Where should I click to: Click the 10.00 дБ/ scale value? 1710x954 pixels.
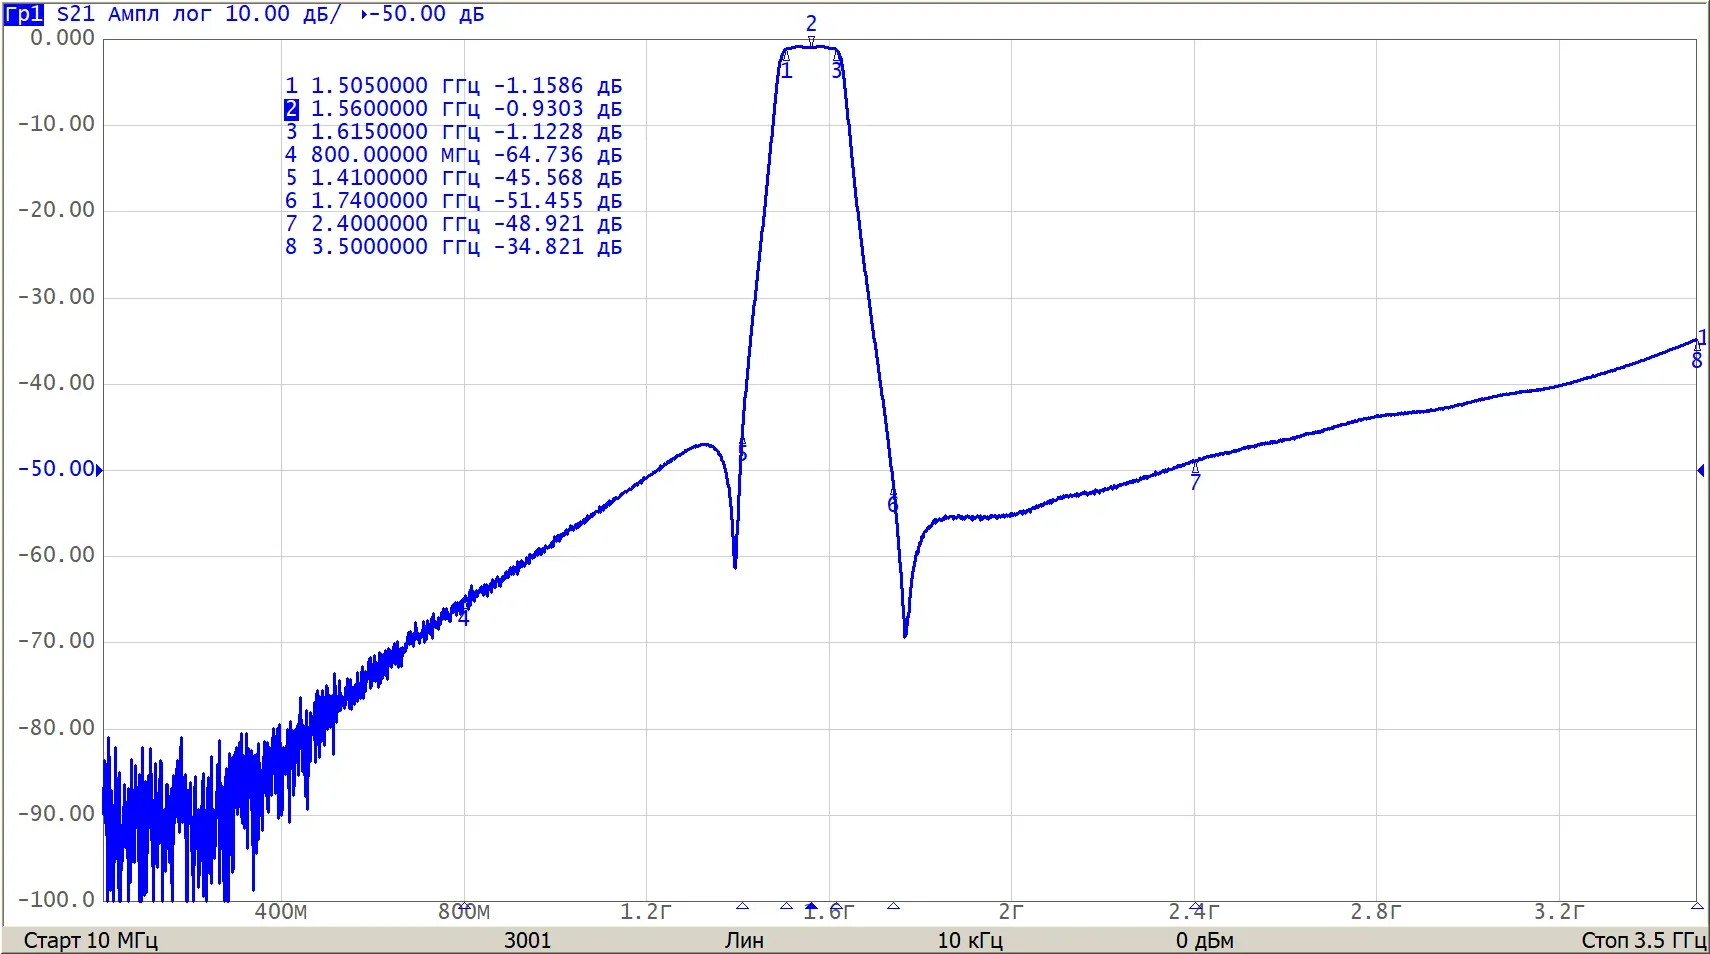(282, 14)
